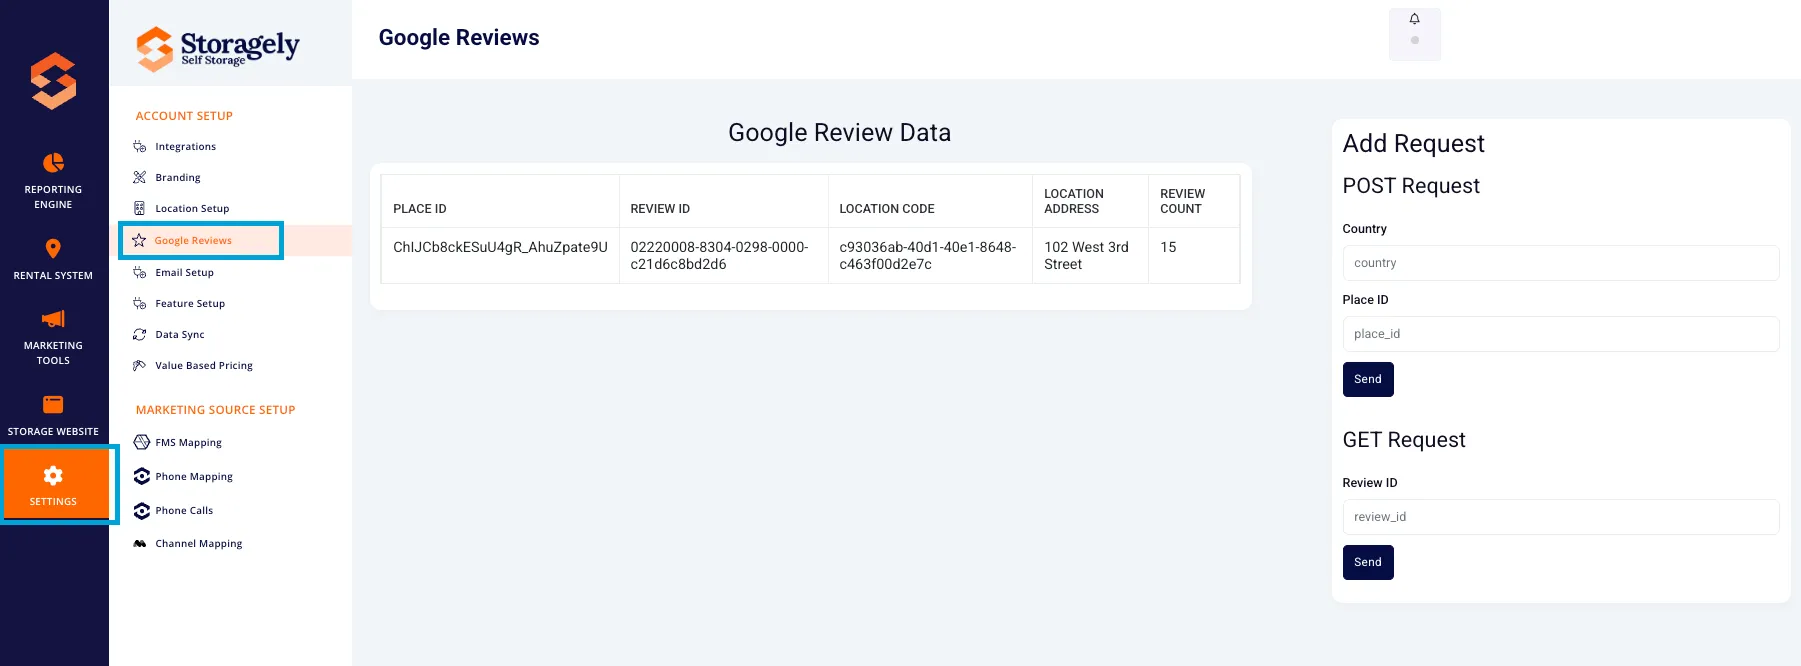Open Value Based Pricing settings
Screen dimensions: 1801x666
(x=204, y=366)
